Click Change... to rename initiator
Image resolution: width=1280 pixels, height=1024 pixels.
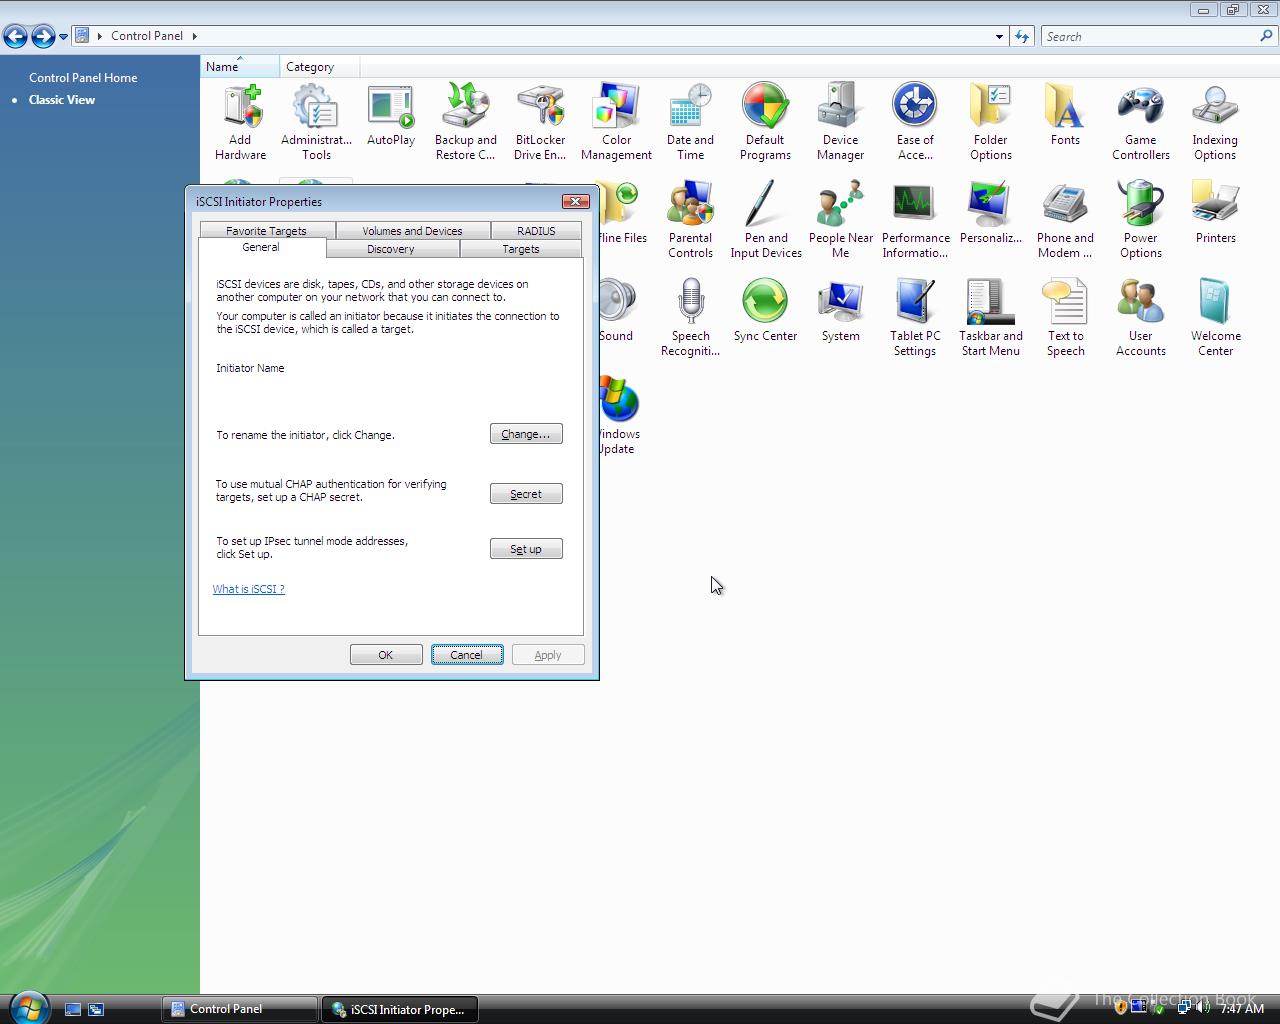pyautogui.click(x=526, y=434)
